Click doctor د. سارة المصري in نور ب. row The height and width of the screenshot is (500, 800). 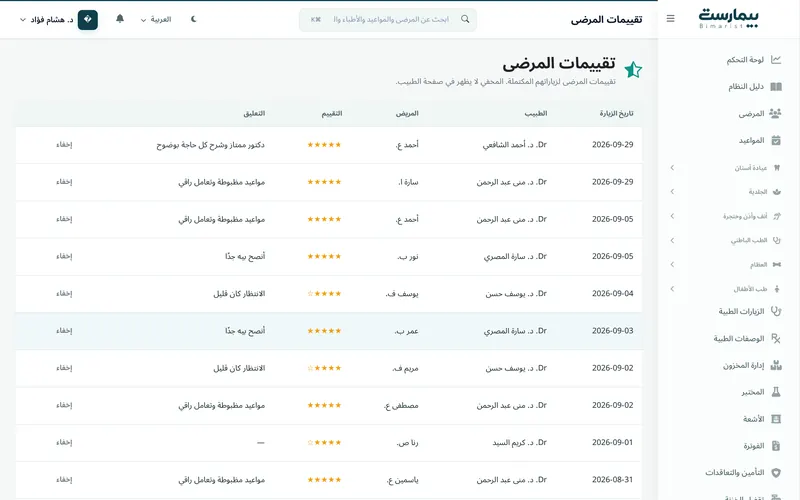tap(515, 256)
